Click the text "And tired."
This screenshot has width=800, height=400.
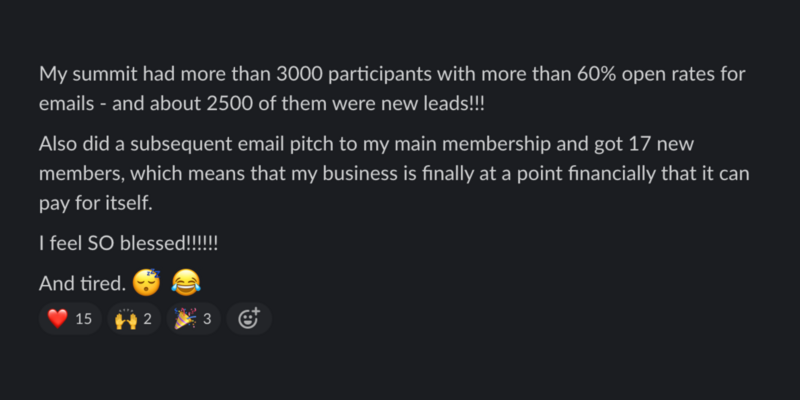tap(82, 284)
